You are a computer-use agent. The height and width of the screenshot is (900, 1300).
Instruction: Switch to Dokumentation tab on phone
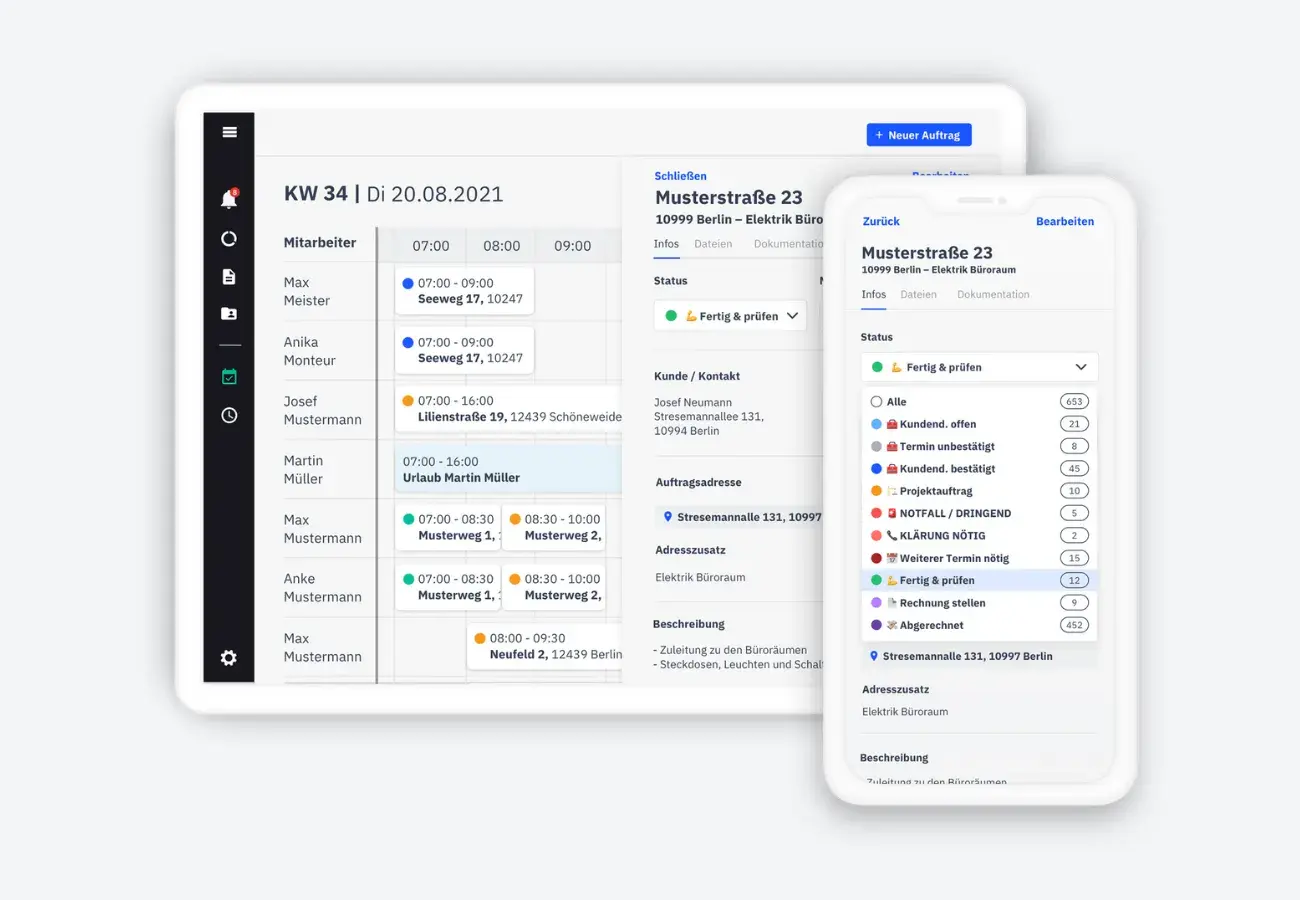[993, 295]
